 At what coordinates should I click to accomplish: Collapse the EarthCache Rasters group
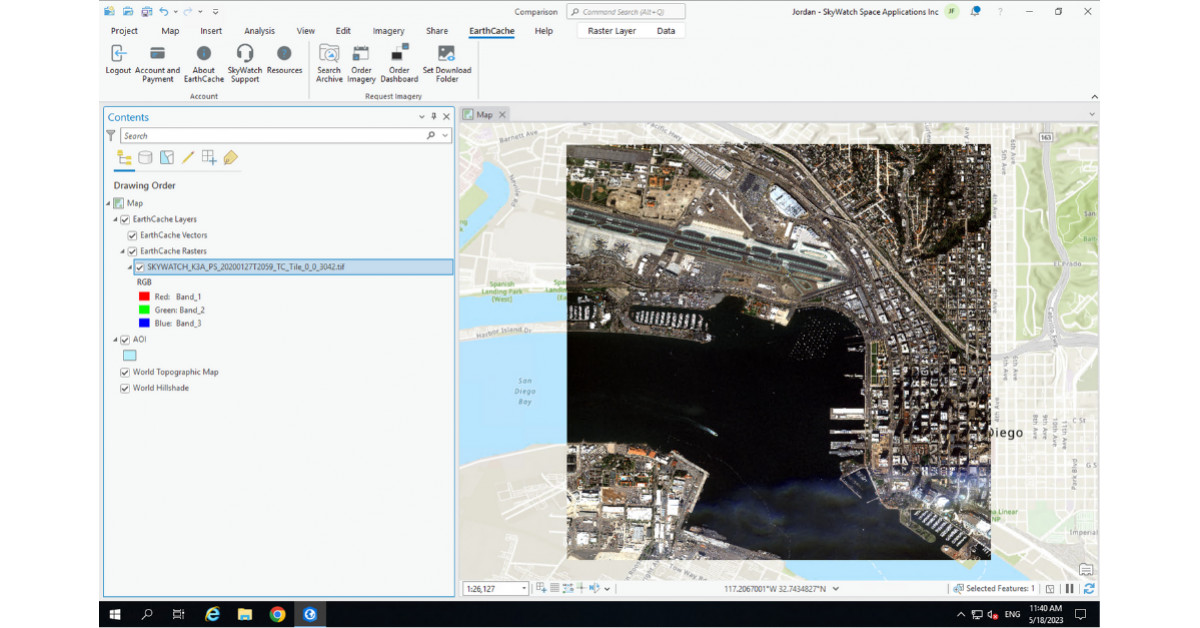[x=124, y=250]
